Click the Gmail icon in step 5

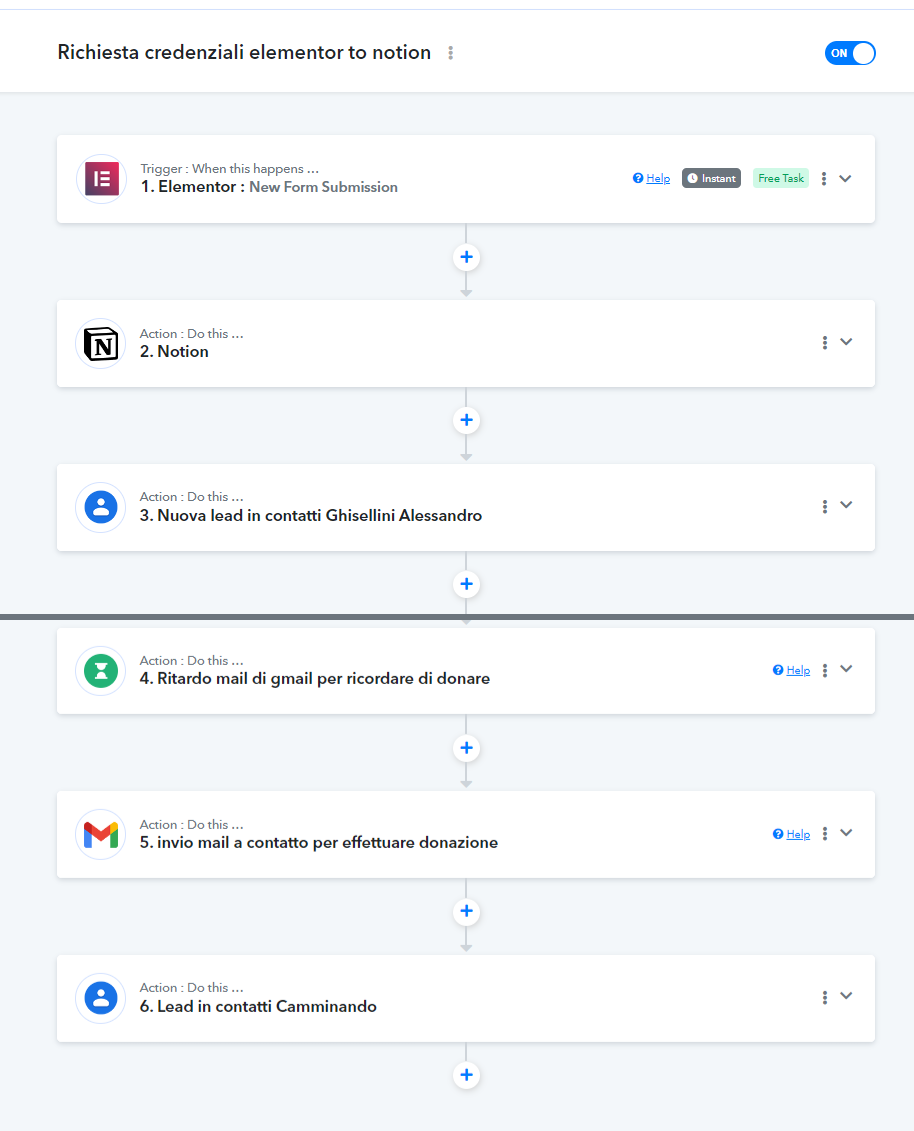click(101, 835)
